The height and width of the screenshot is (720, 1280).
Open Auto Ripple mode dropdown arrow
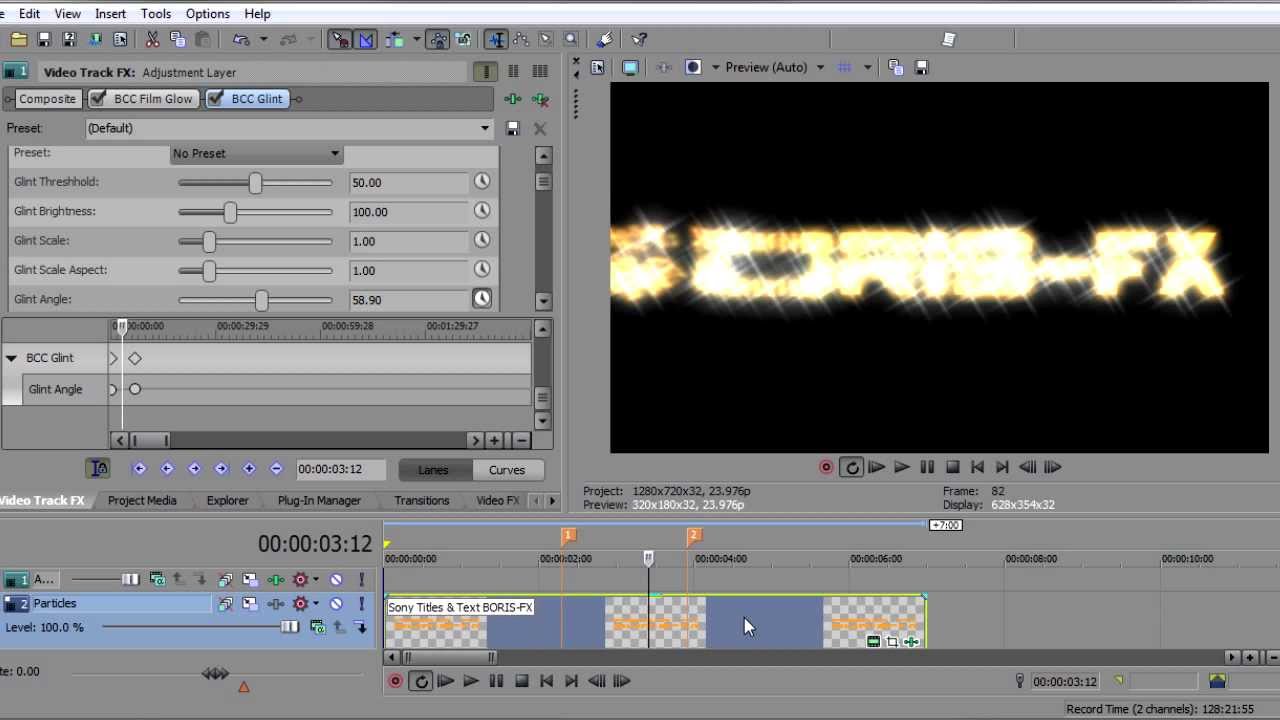416,40
